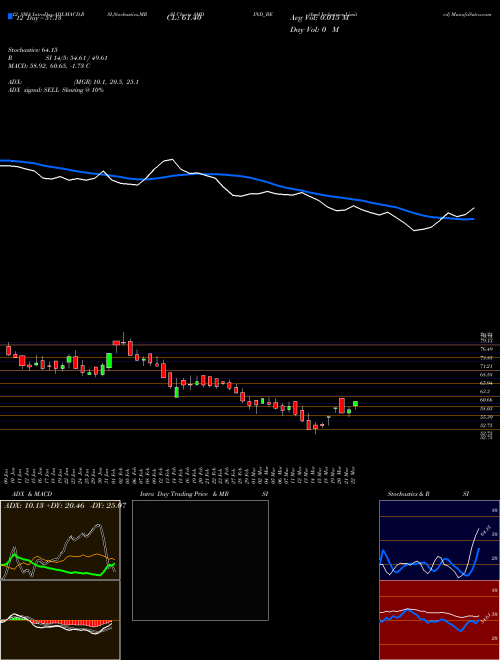Screen dimensions: 500x660
Task: Click the blue 12 Day SMA legend square
Action: point(10,16)
